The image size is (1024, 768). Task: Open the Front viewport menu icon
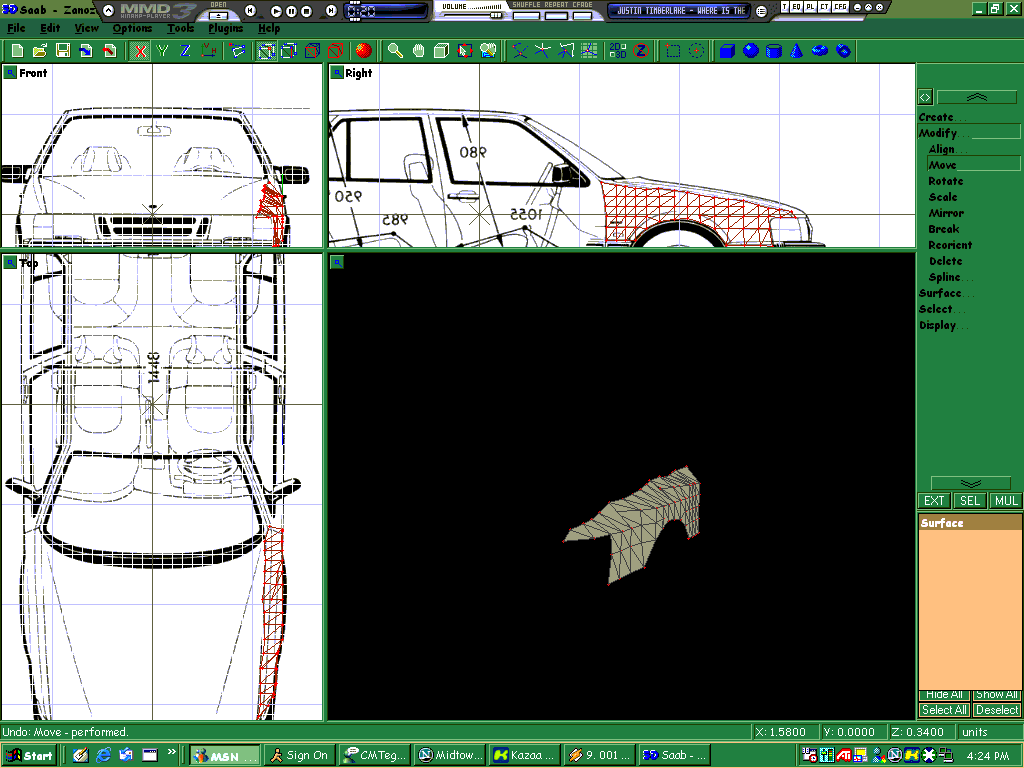tap(10, 73)
